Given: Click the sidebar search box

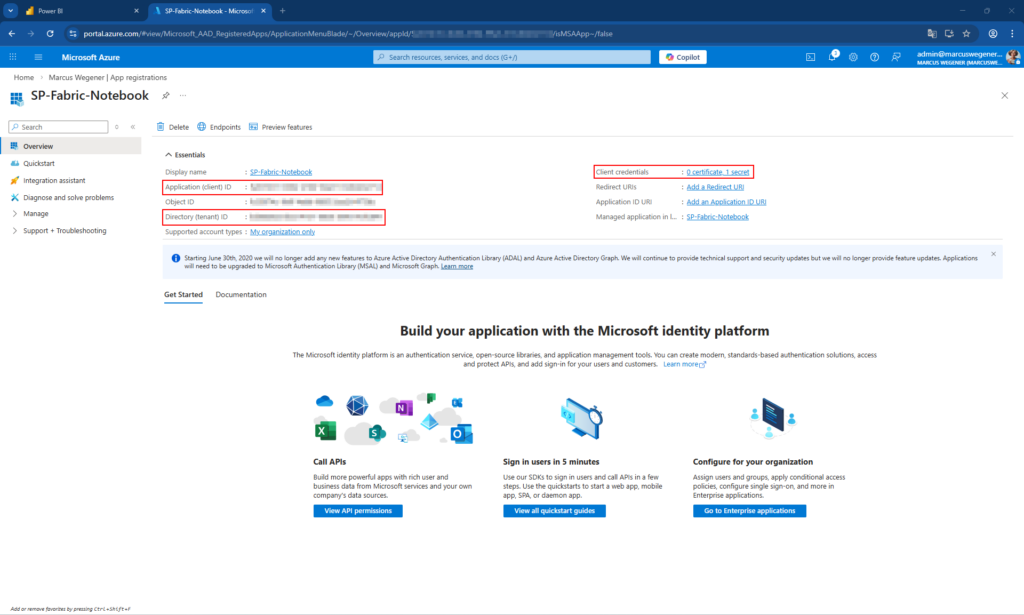Looking at the screenshot, I should pos(57,127).
